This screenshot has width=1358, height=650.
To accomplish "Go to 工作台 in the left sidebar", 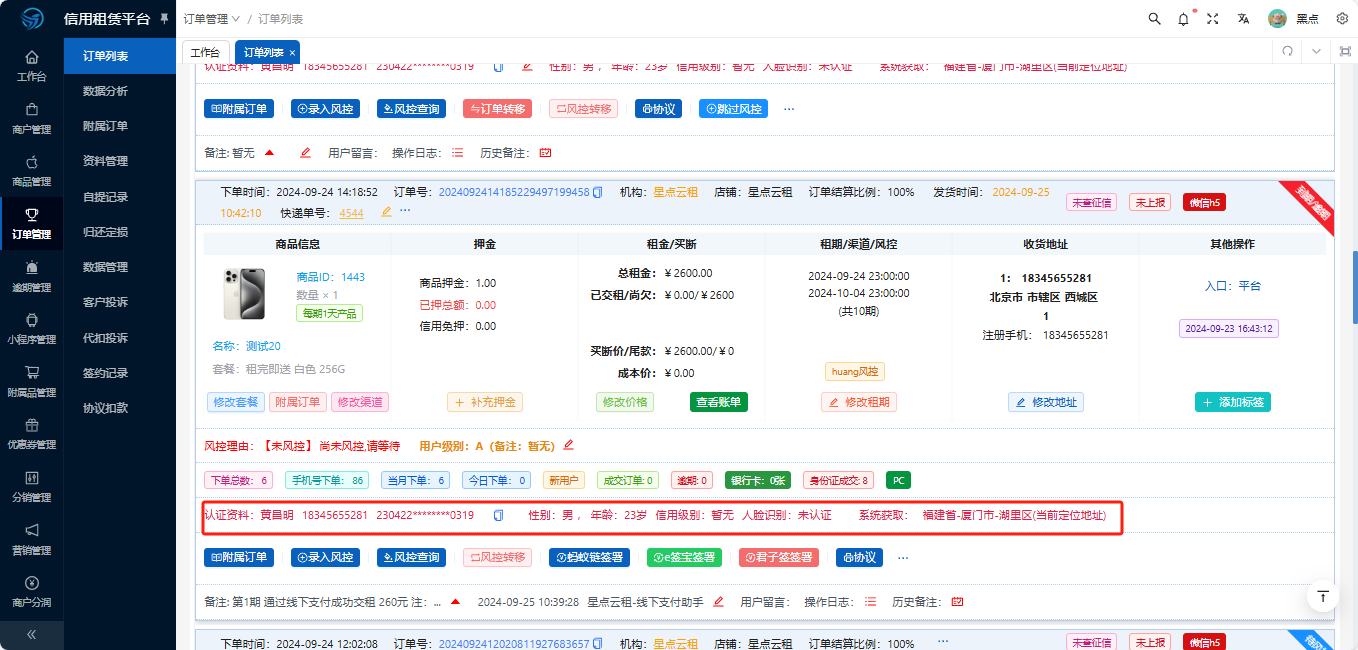I will pos(31,65).
